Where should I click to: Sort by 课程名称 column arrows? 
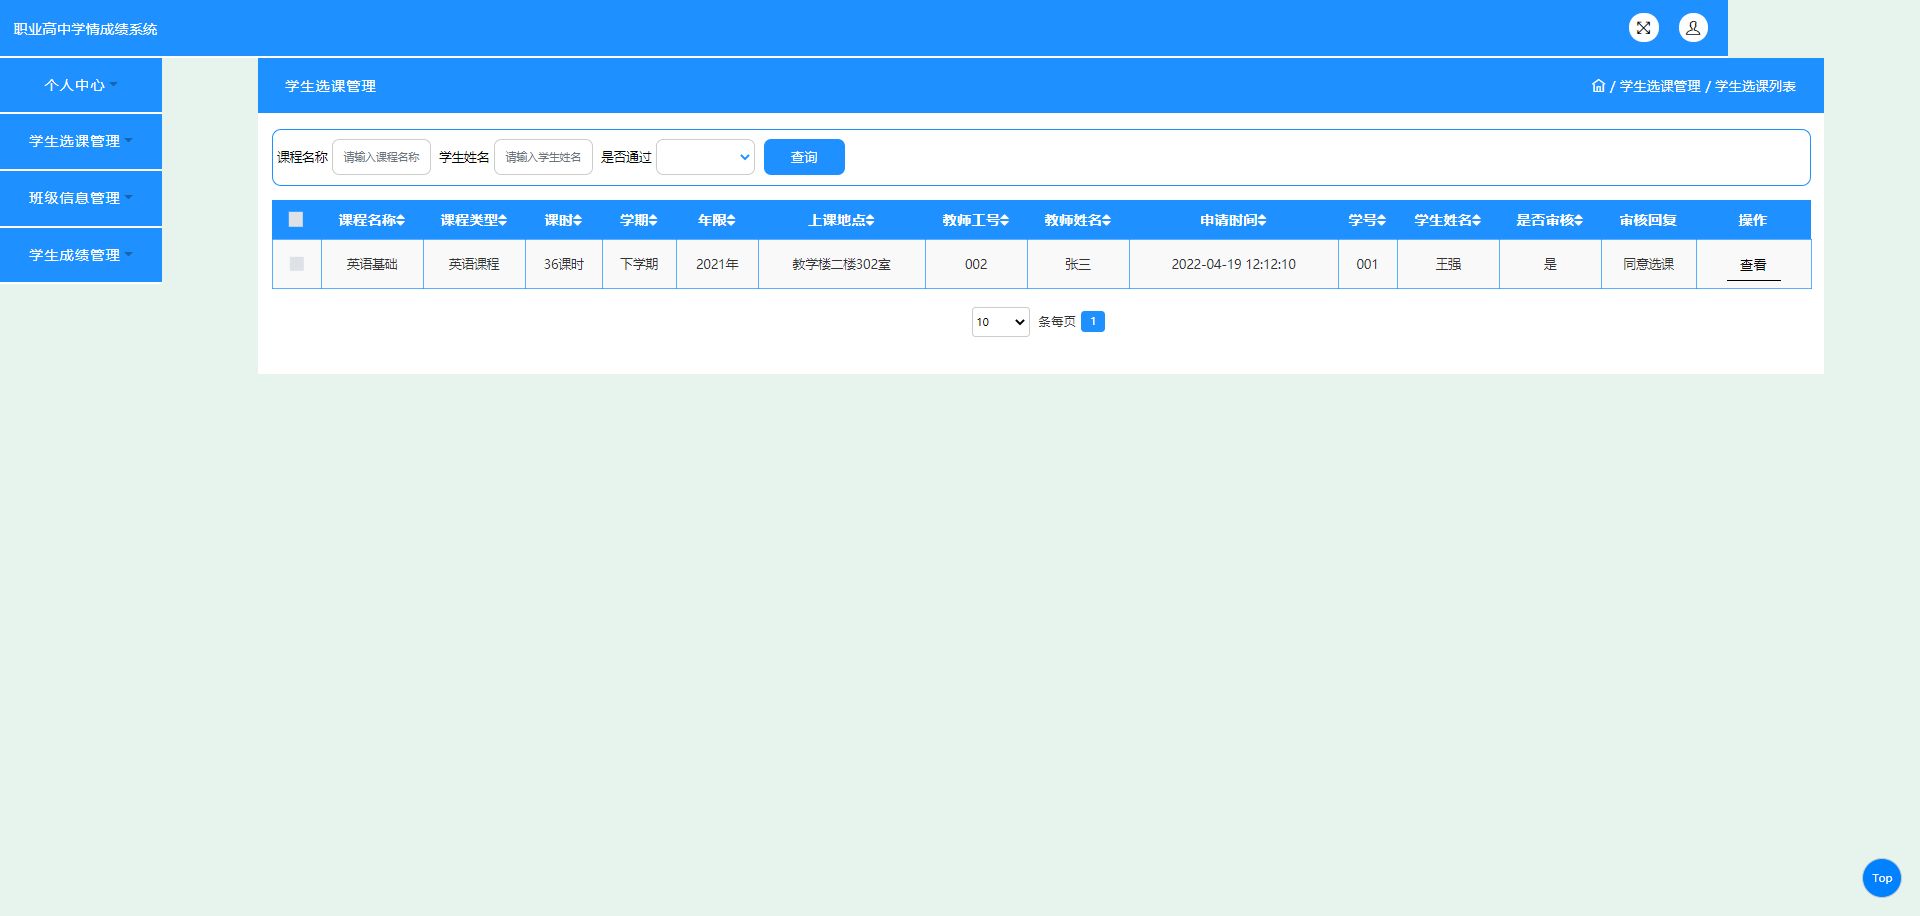[x=401, y=220]
